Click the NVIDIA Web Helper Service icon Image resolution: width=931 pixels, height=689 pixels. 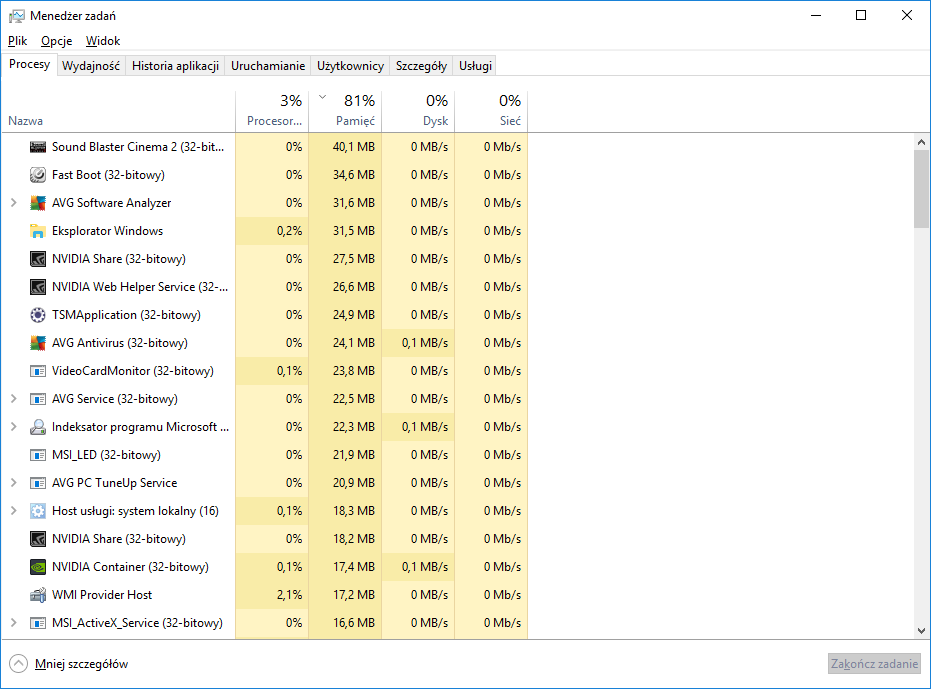click(x=38, y=287)
